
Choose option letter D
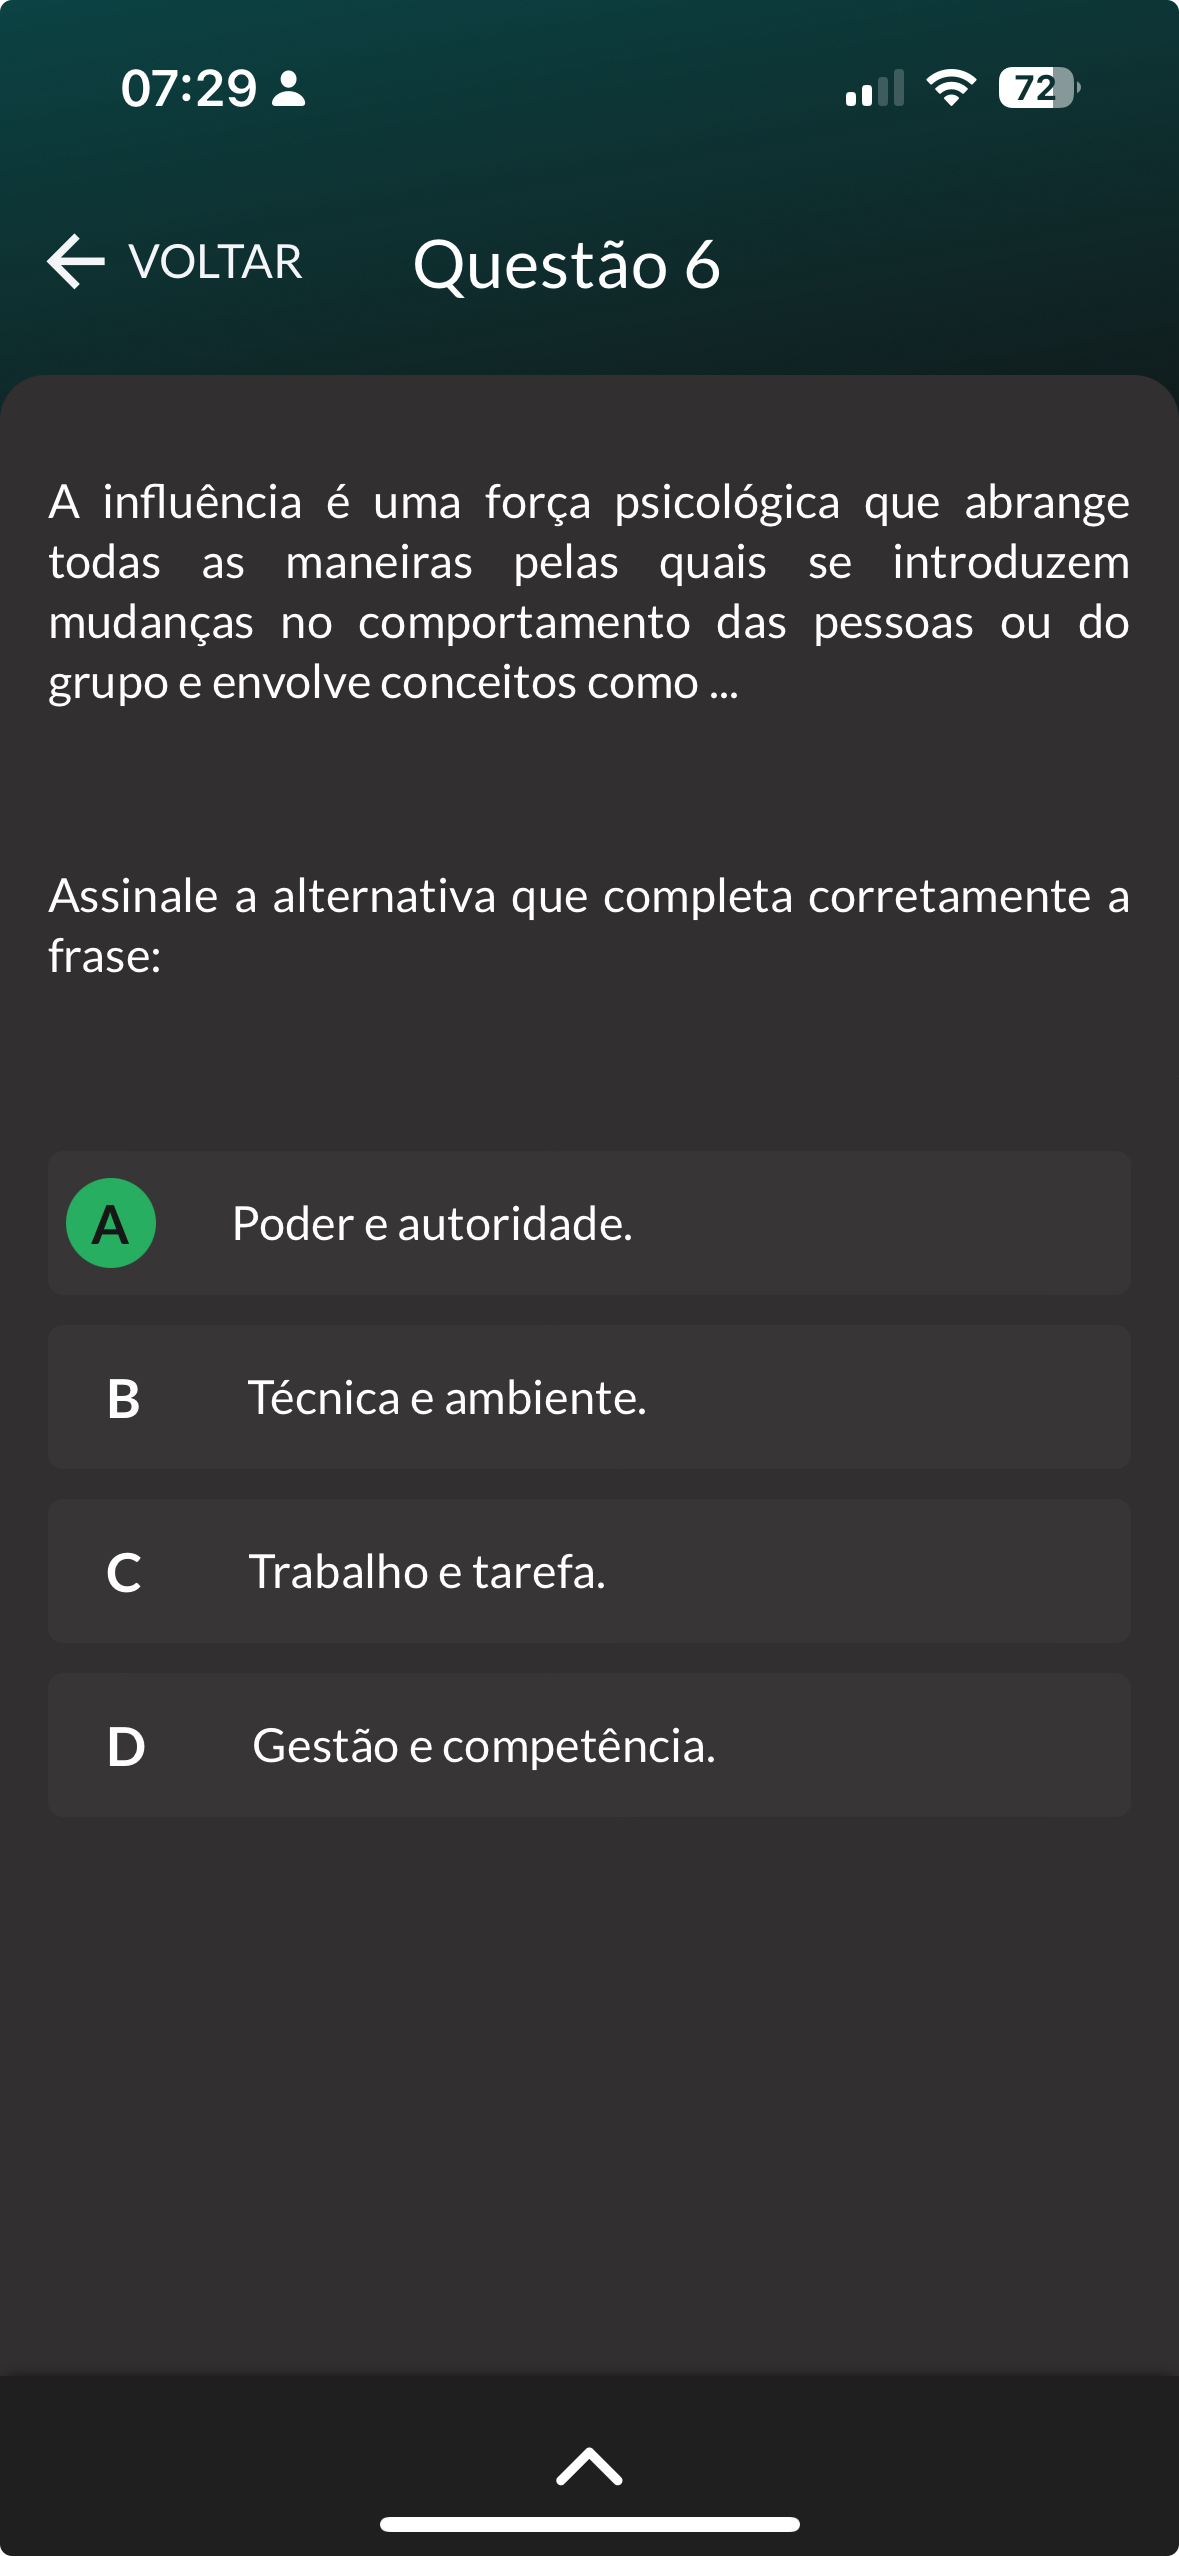(x=126, y=1746)
